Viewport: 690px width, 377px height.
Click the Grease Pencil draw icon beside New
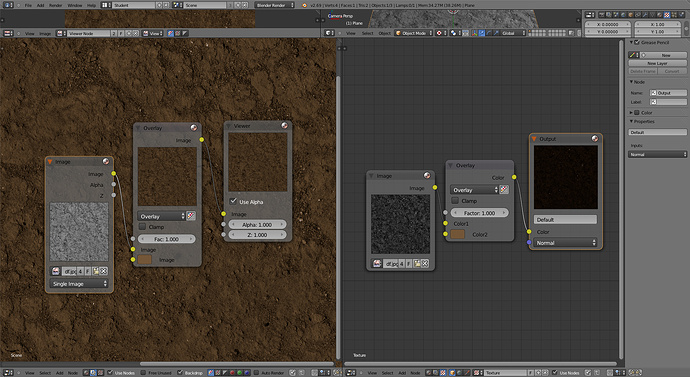coord(634,55)
